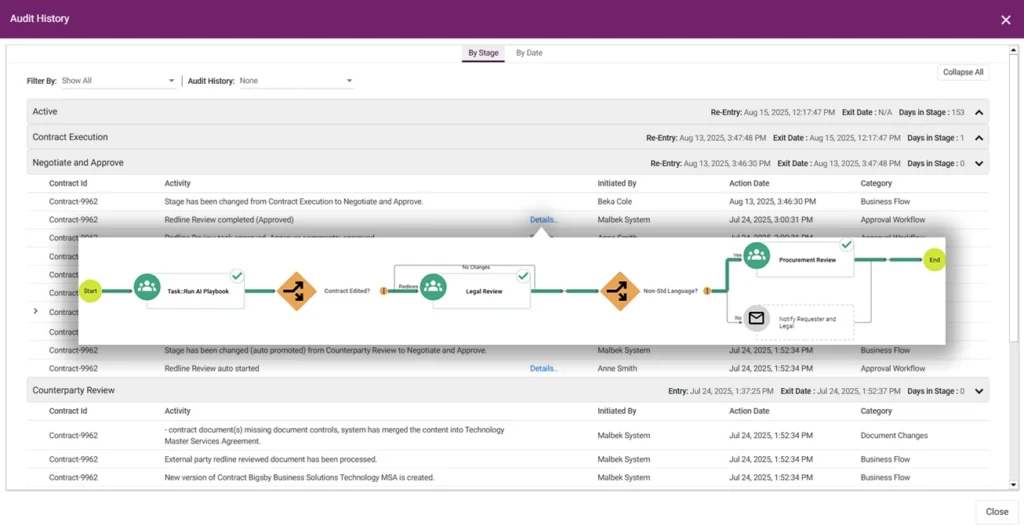The image size is (1024, 525).
Task: Click 'Redline Review completed (Approved)' activity text
Action: [229, 219]
